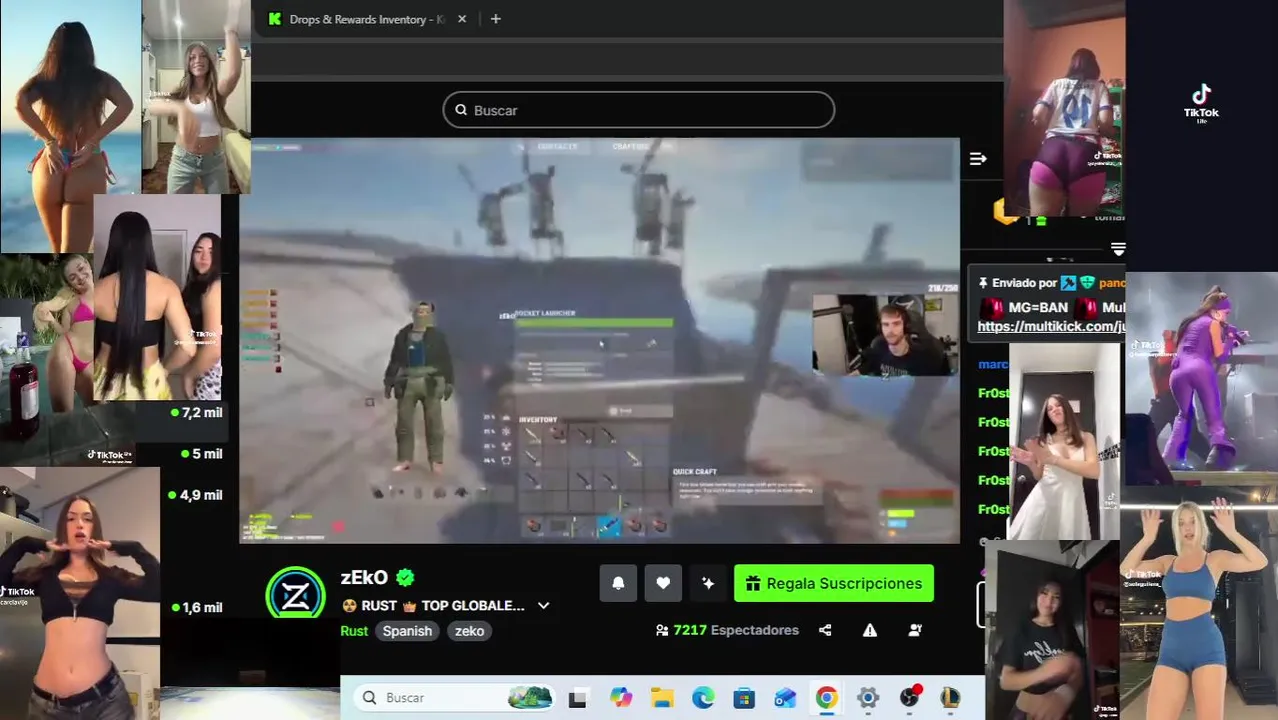The height and width of the screenshot is (720, 1278).
Task: Click the sparkle icon beside the heart
Action: [x=708, y=583]
